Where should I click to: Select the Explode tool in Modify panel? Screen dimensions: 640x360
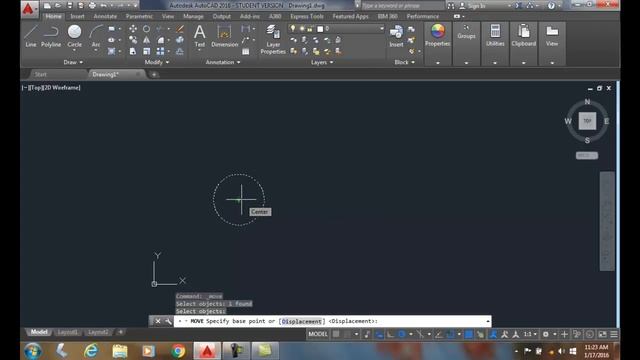[x=180, y=40]
